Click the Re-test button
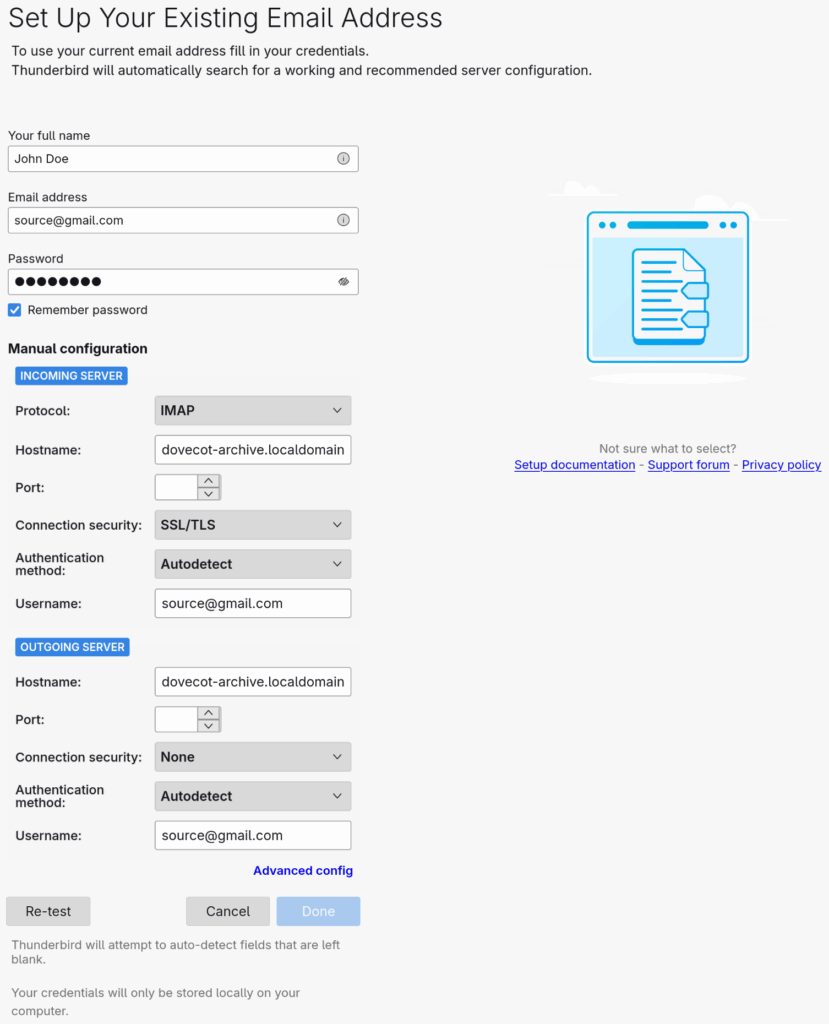 tap(48, 911)
